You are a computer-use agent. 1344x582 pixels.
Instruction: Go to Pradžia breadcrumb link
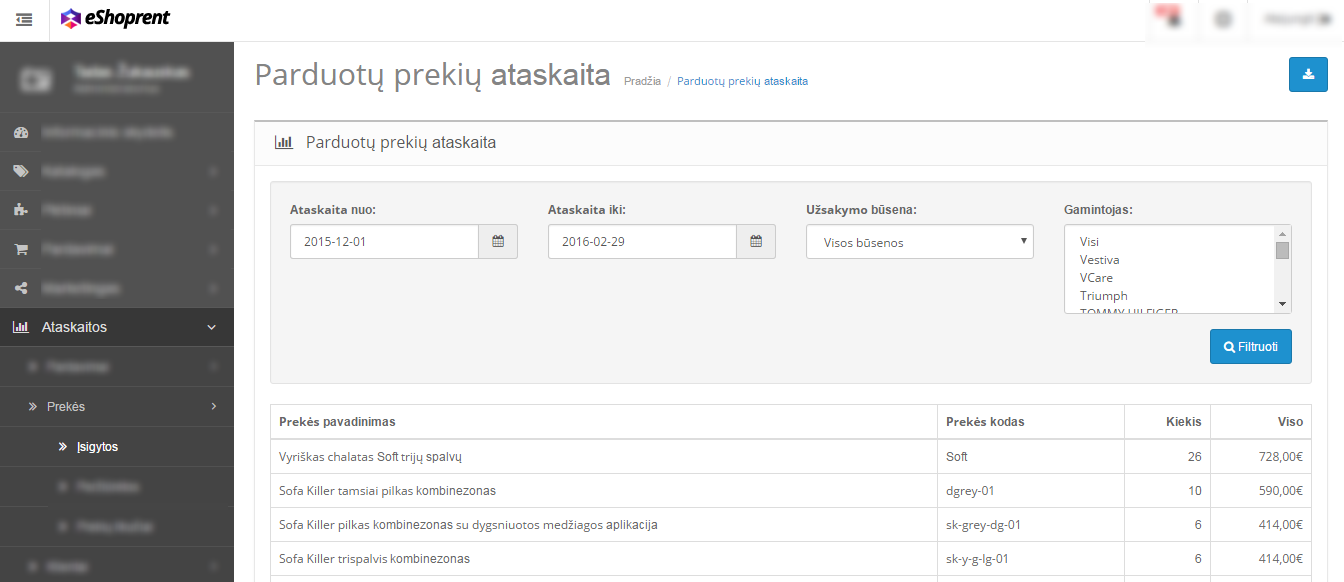pyautogui.click(x=642, y=81)
